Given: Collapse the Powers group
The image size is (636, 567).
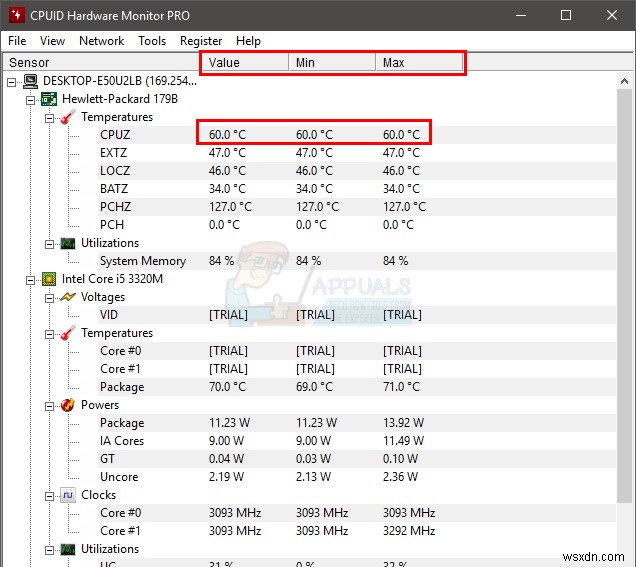Looking at the screenshot, I should click(x=49, y=406).
